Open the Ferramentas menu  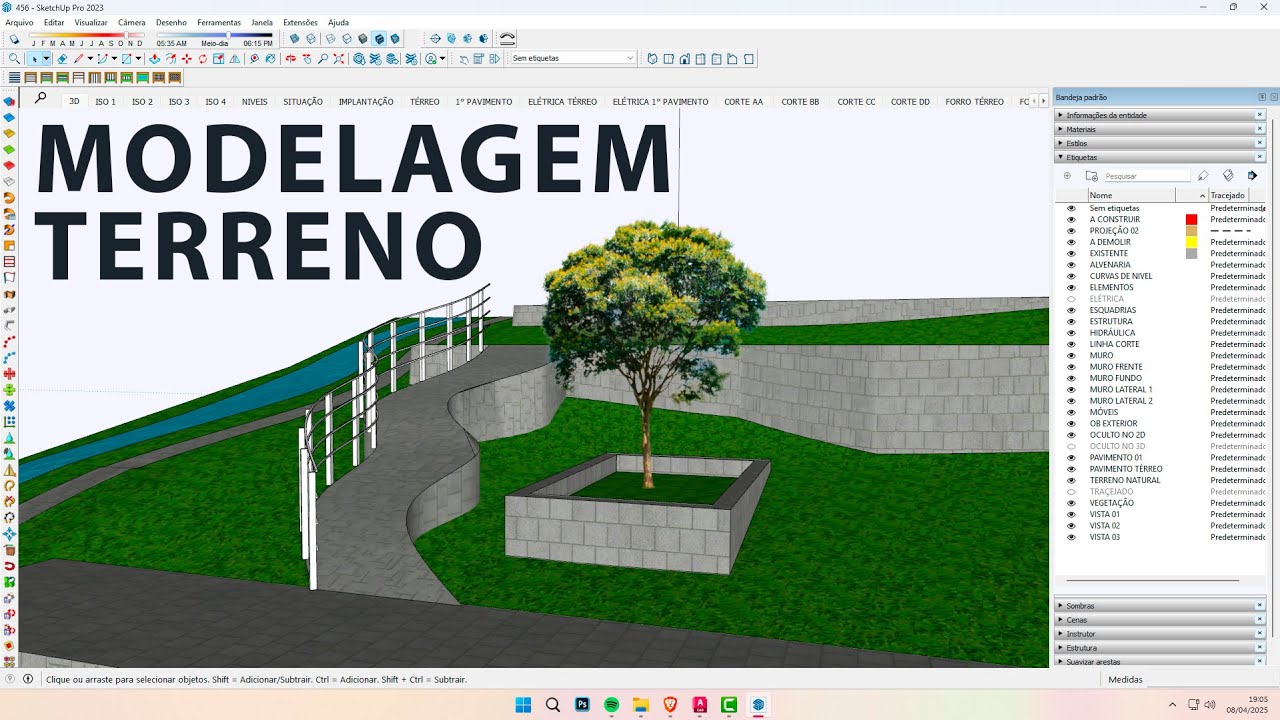coord(219,22)
